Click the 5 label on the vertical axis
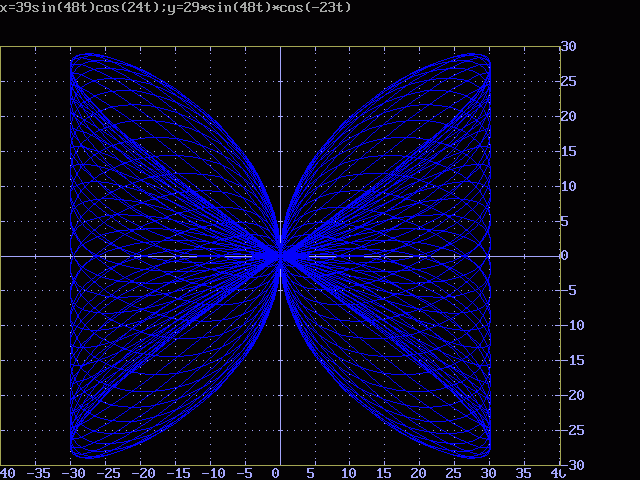This screenshot has height=480, width=640. [564, 221]
